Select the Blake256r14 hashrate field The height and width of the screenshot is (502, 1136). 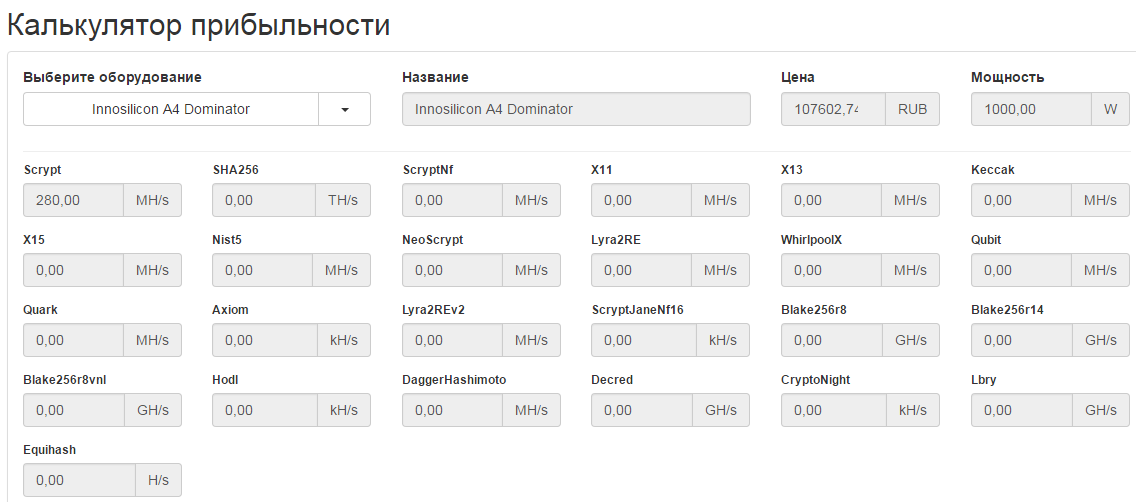coord(1021,340)
